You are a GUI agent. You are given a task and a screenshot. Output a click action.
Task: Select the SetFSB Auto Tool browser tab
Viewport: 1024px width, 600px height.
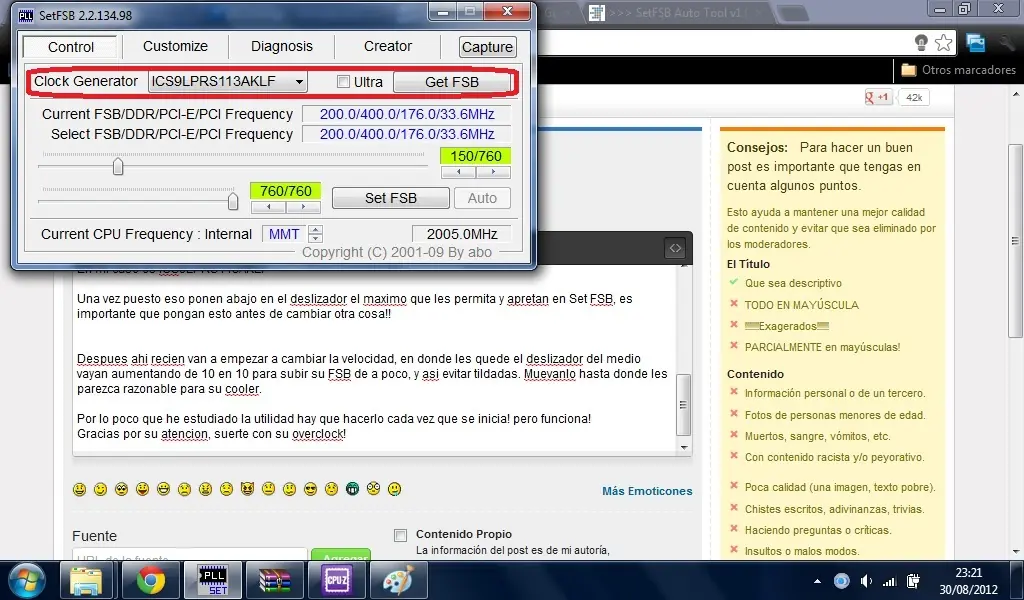[677, 12]
